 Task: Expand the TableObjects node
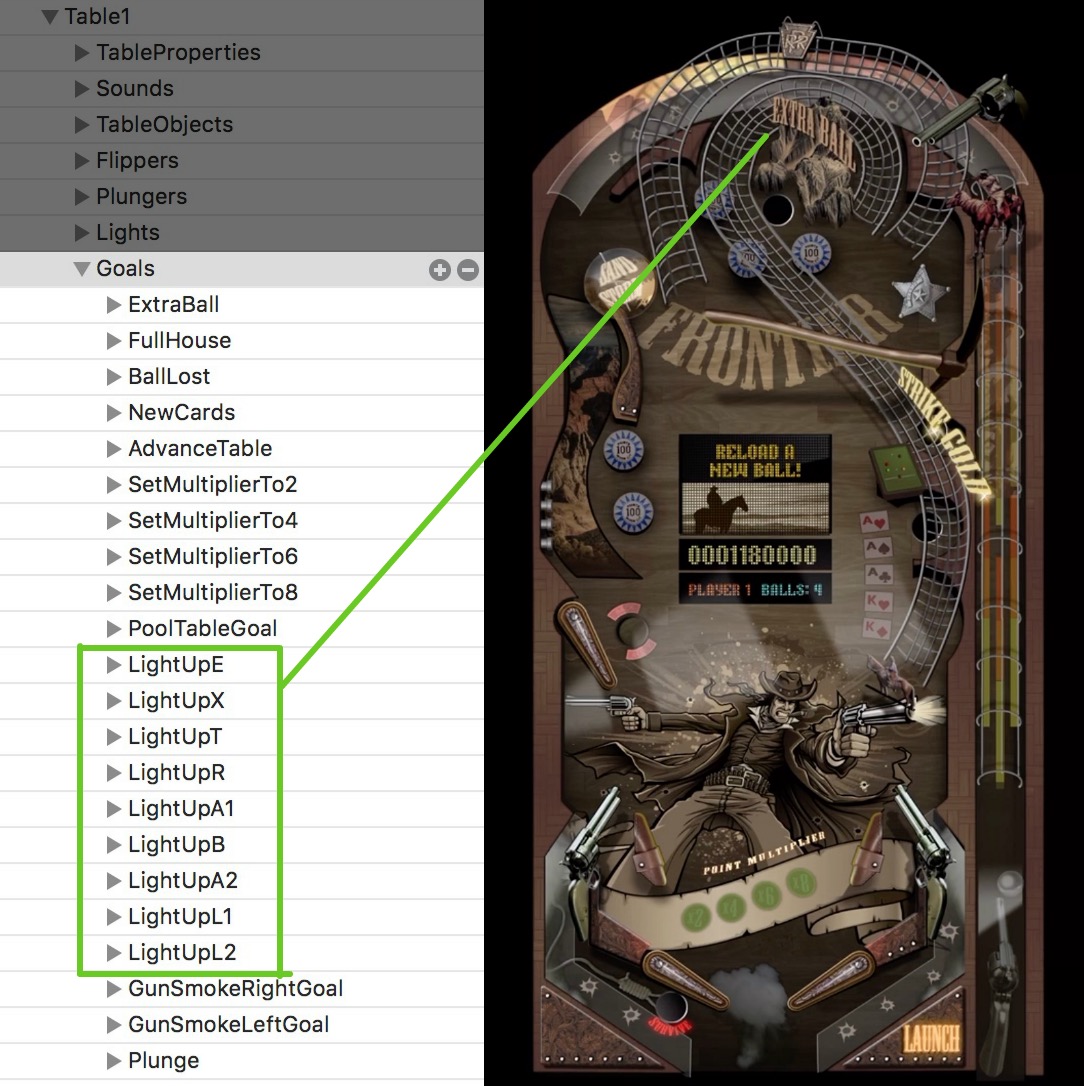click(82, 124)
